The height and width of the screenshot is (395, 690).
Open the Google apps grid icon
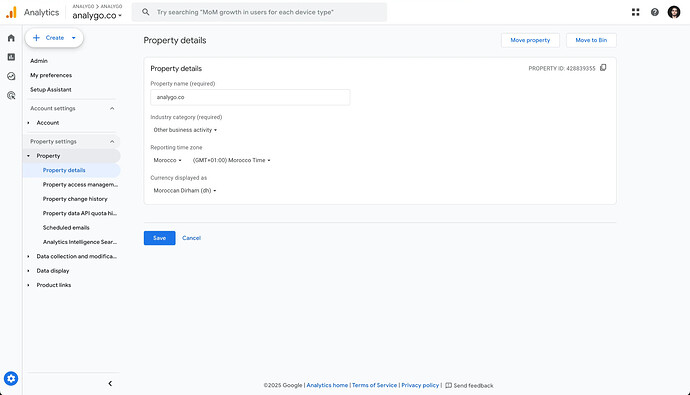pyautogui.click(x=635, y=12)
